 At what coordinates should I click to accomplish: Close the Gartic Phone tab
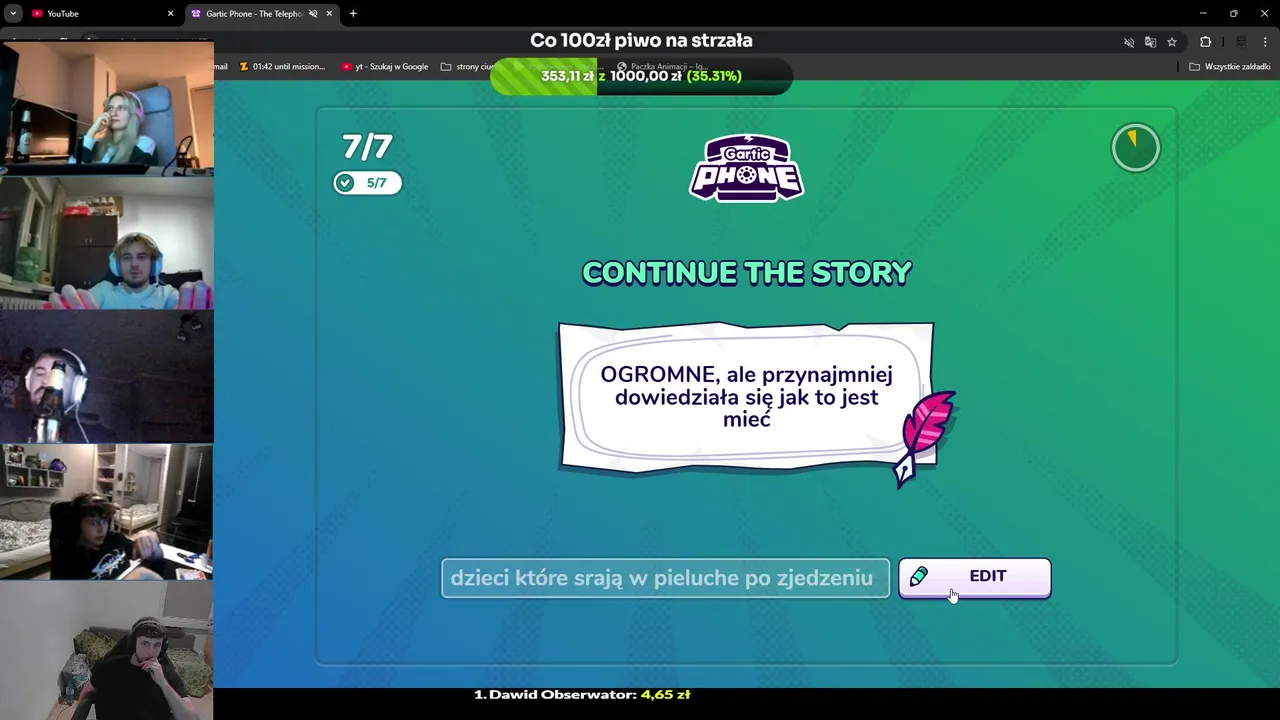click(329, 13)
